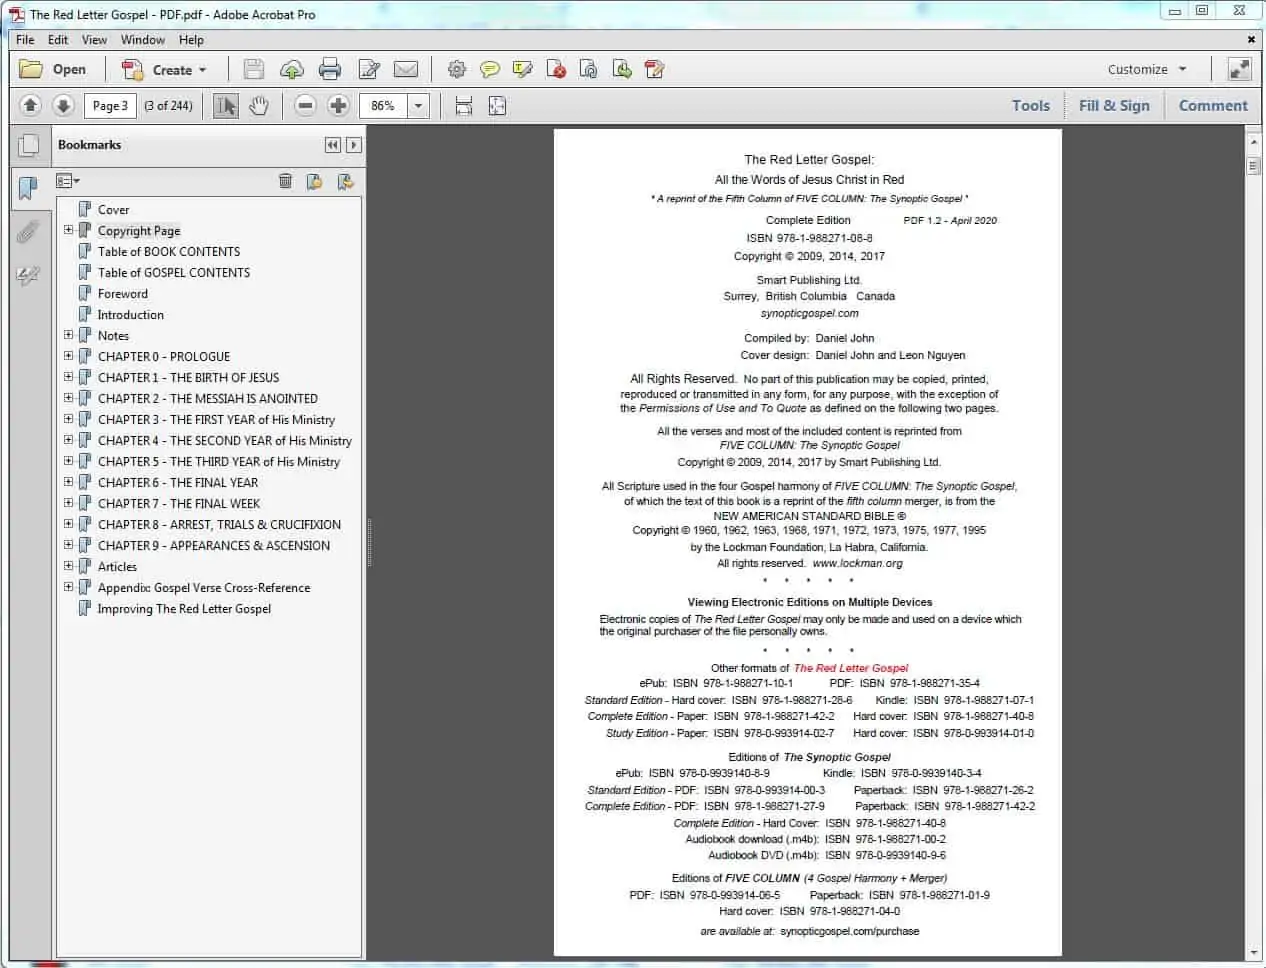Open the File menu
Screen dimensions: 1266x968
(x=25, y=40)
